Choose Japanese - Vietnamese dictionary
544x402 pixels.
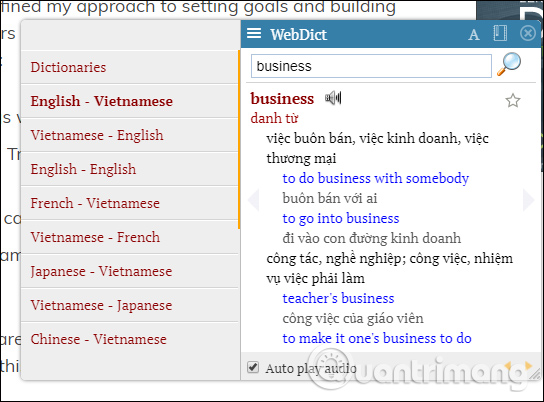(130, 271)
